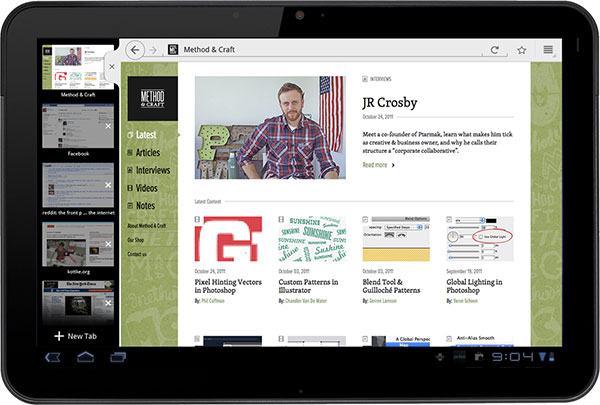Bookmark this page with the star

[522, 50]
